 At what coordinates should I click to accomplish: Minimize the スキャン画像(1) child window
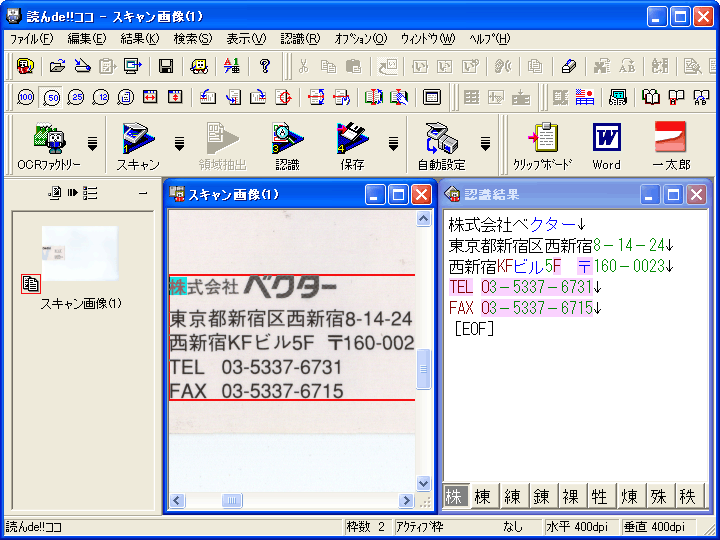coord(375,195)
